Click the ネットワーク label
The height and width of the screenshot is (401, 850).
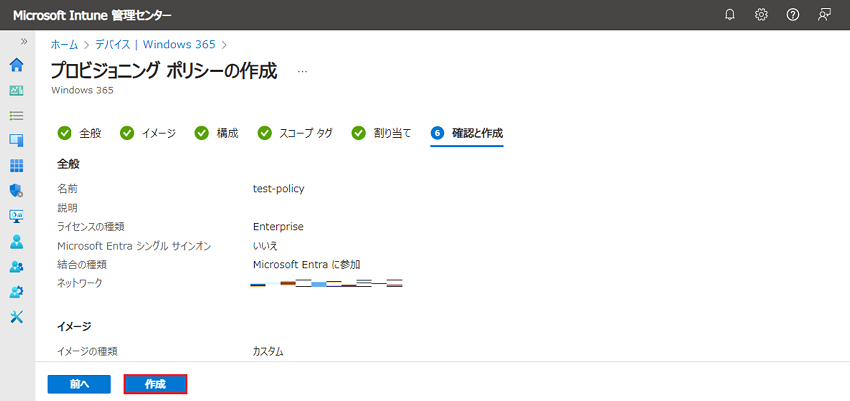[80, 283]
